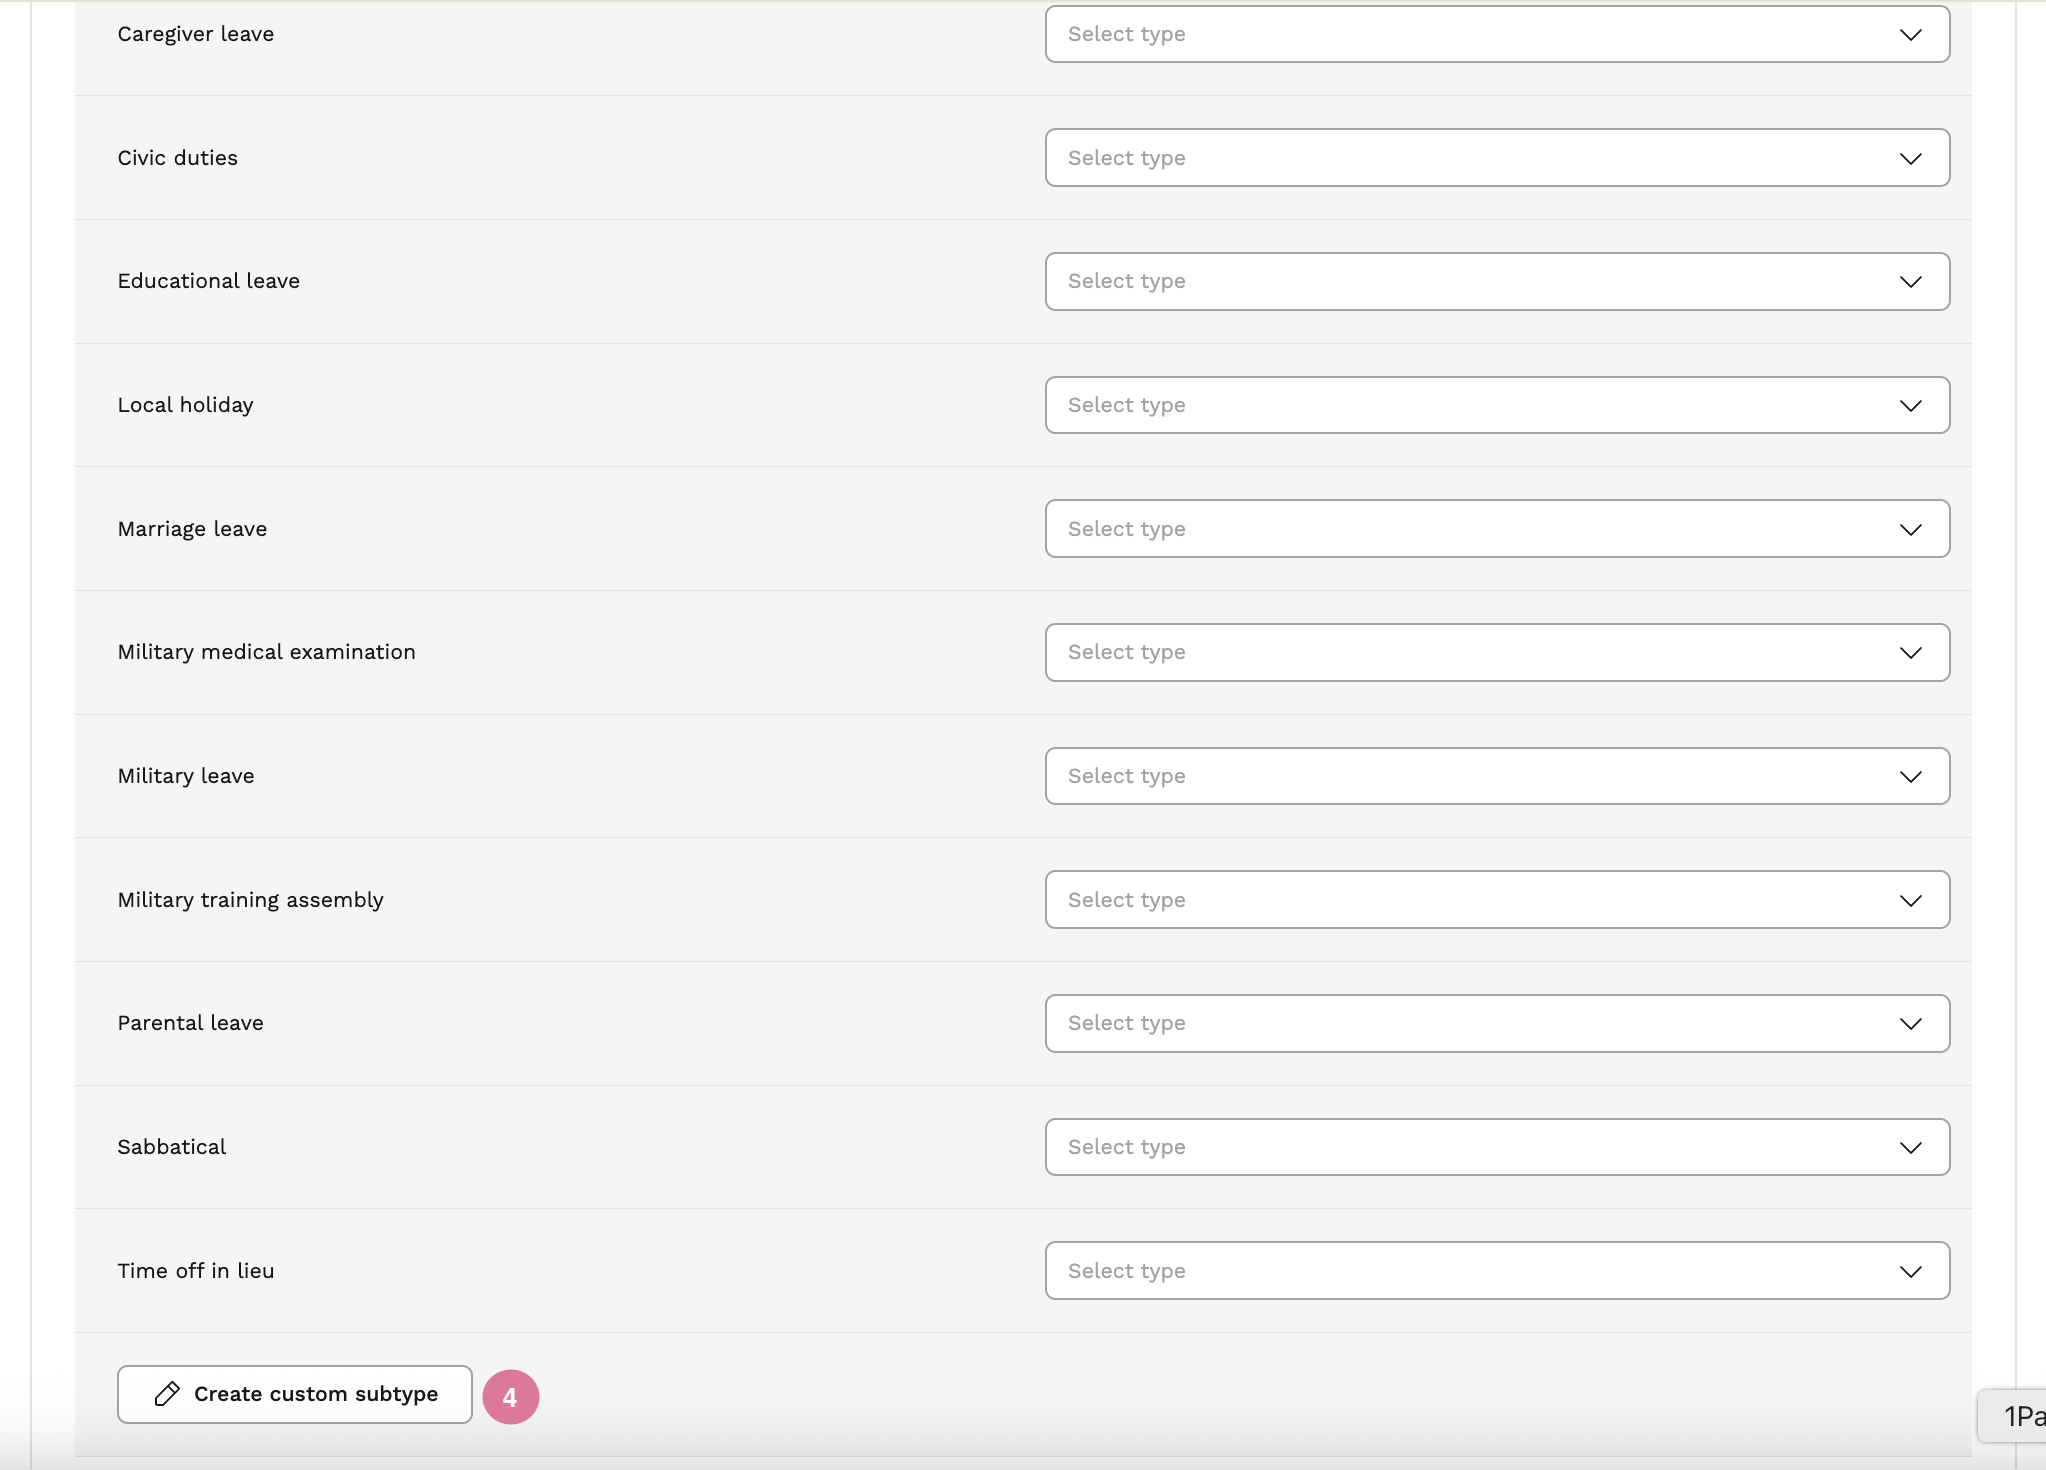Click the 'Sabbatical' label

(x=172, y=1147)
